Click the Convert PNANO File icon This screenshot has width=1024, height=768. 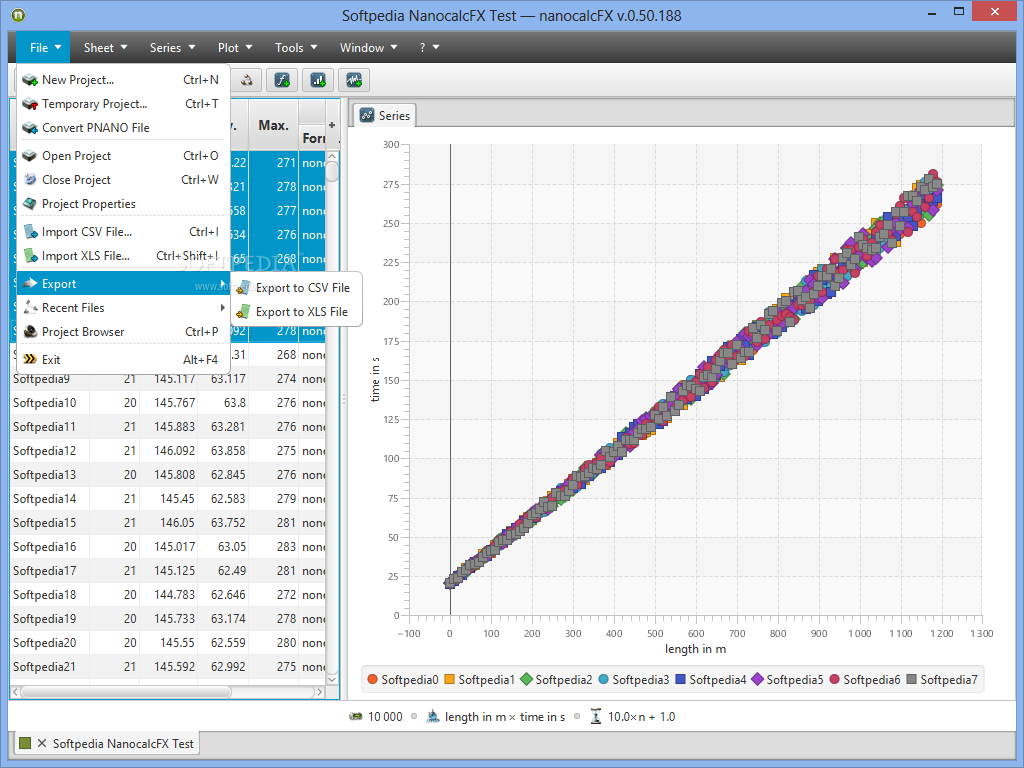30,128
